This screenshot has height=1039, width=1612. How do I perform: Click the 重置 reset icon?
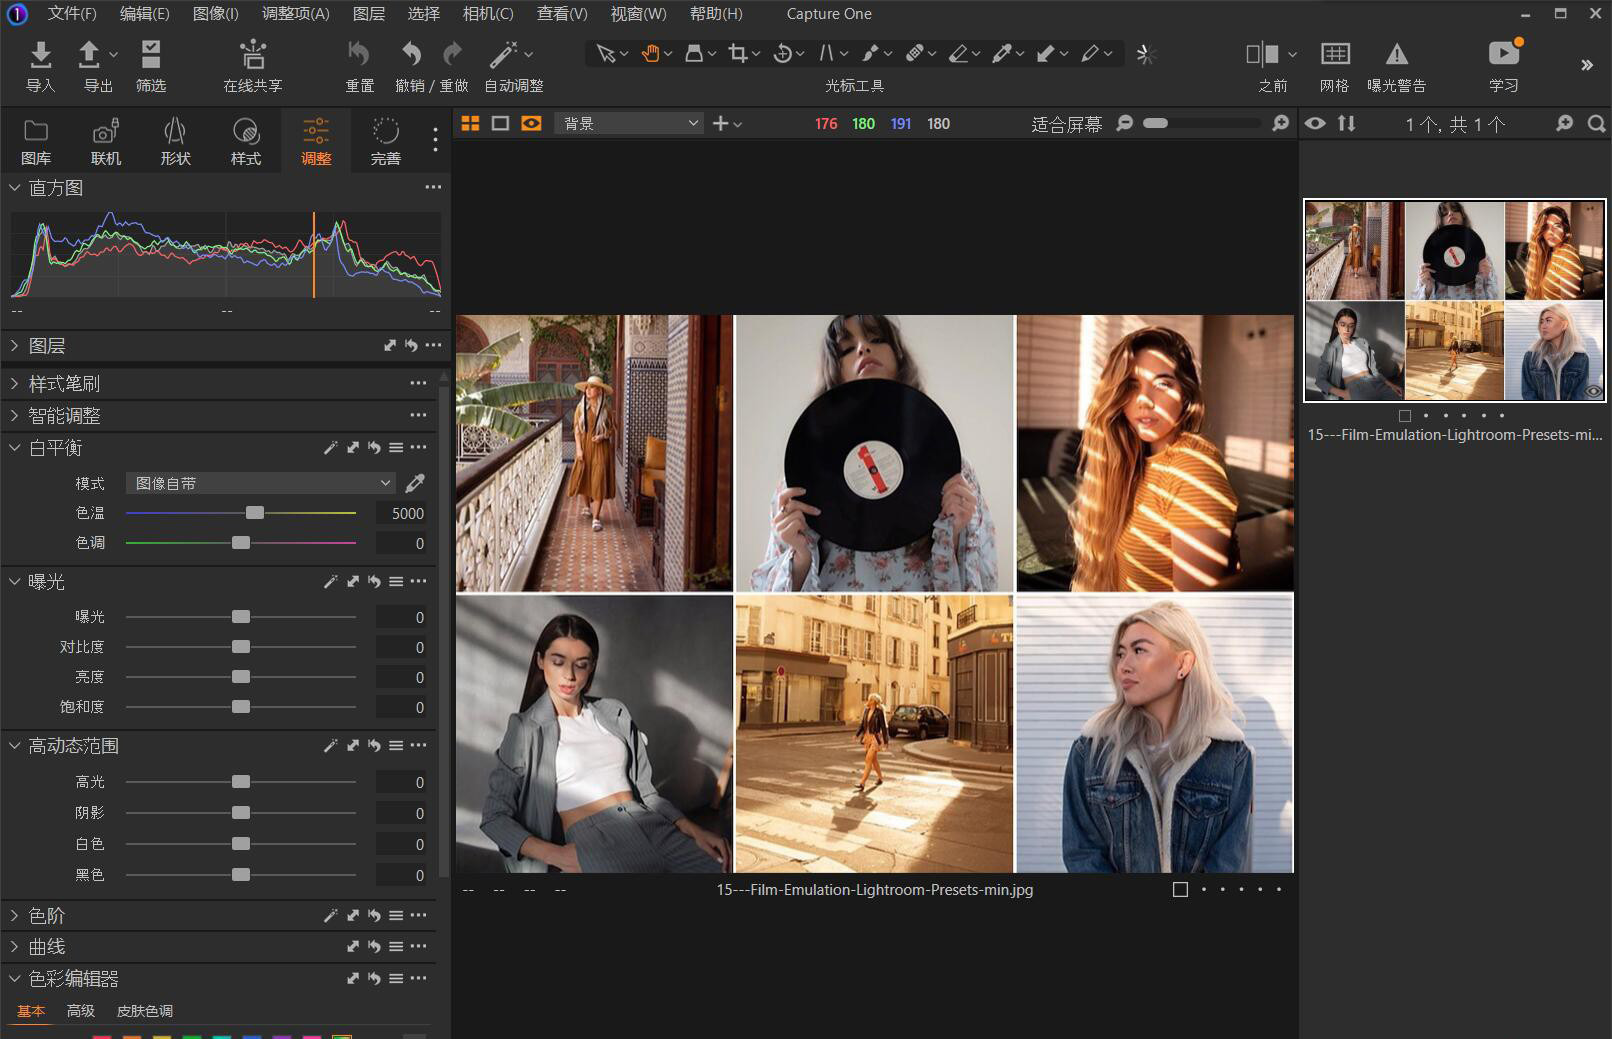(x=359, y=53)
